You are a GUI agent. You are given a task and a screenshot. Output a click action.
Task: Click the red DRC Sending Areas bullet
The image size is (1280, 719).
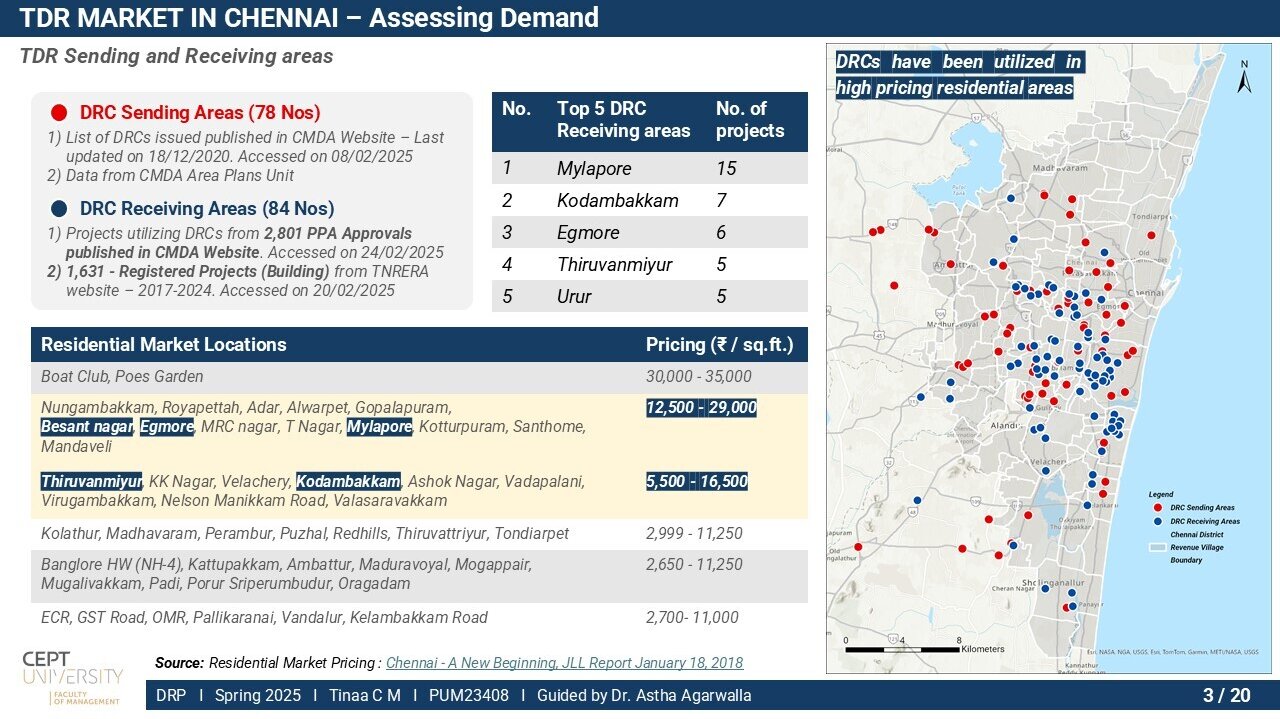pyautogui.click(x=59, y=113)
